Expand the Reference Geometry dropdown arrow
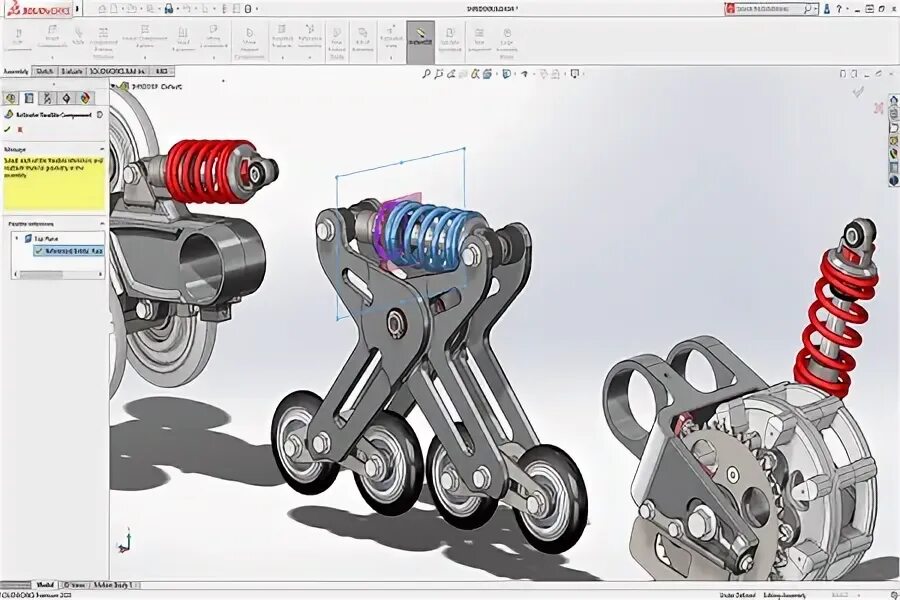 310,57
